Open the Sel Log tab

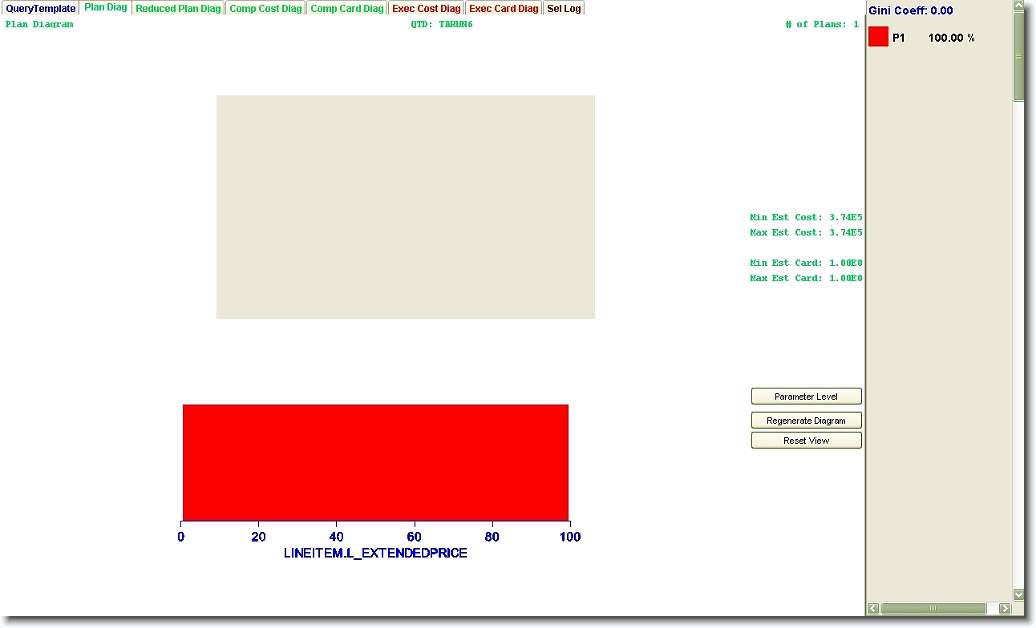click(564, 8)
